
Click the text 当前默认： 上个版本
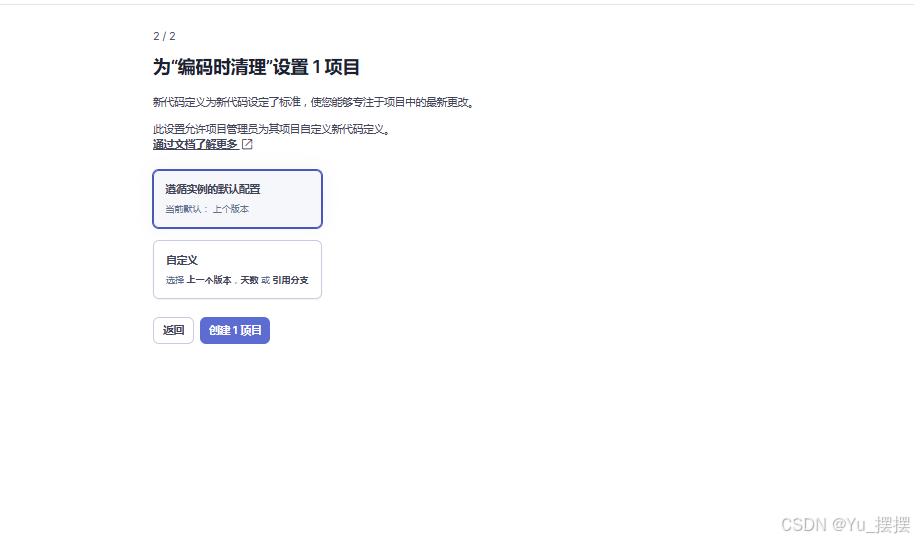(207, 209)
